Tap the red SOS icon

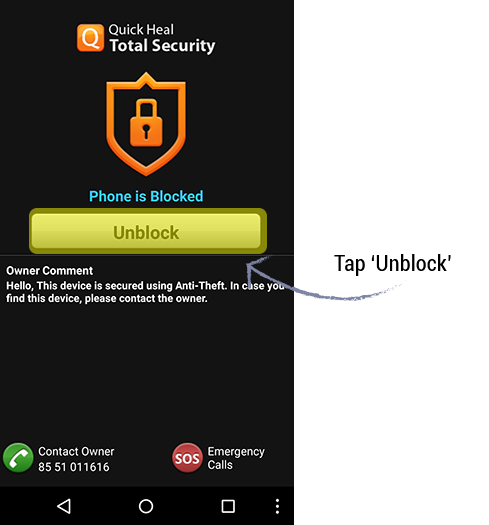tap(187, 458)
